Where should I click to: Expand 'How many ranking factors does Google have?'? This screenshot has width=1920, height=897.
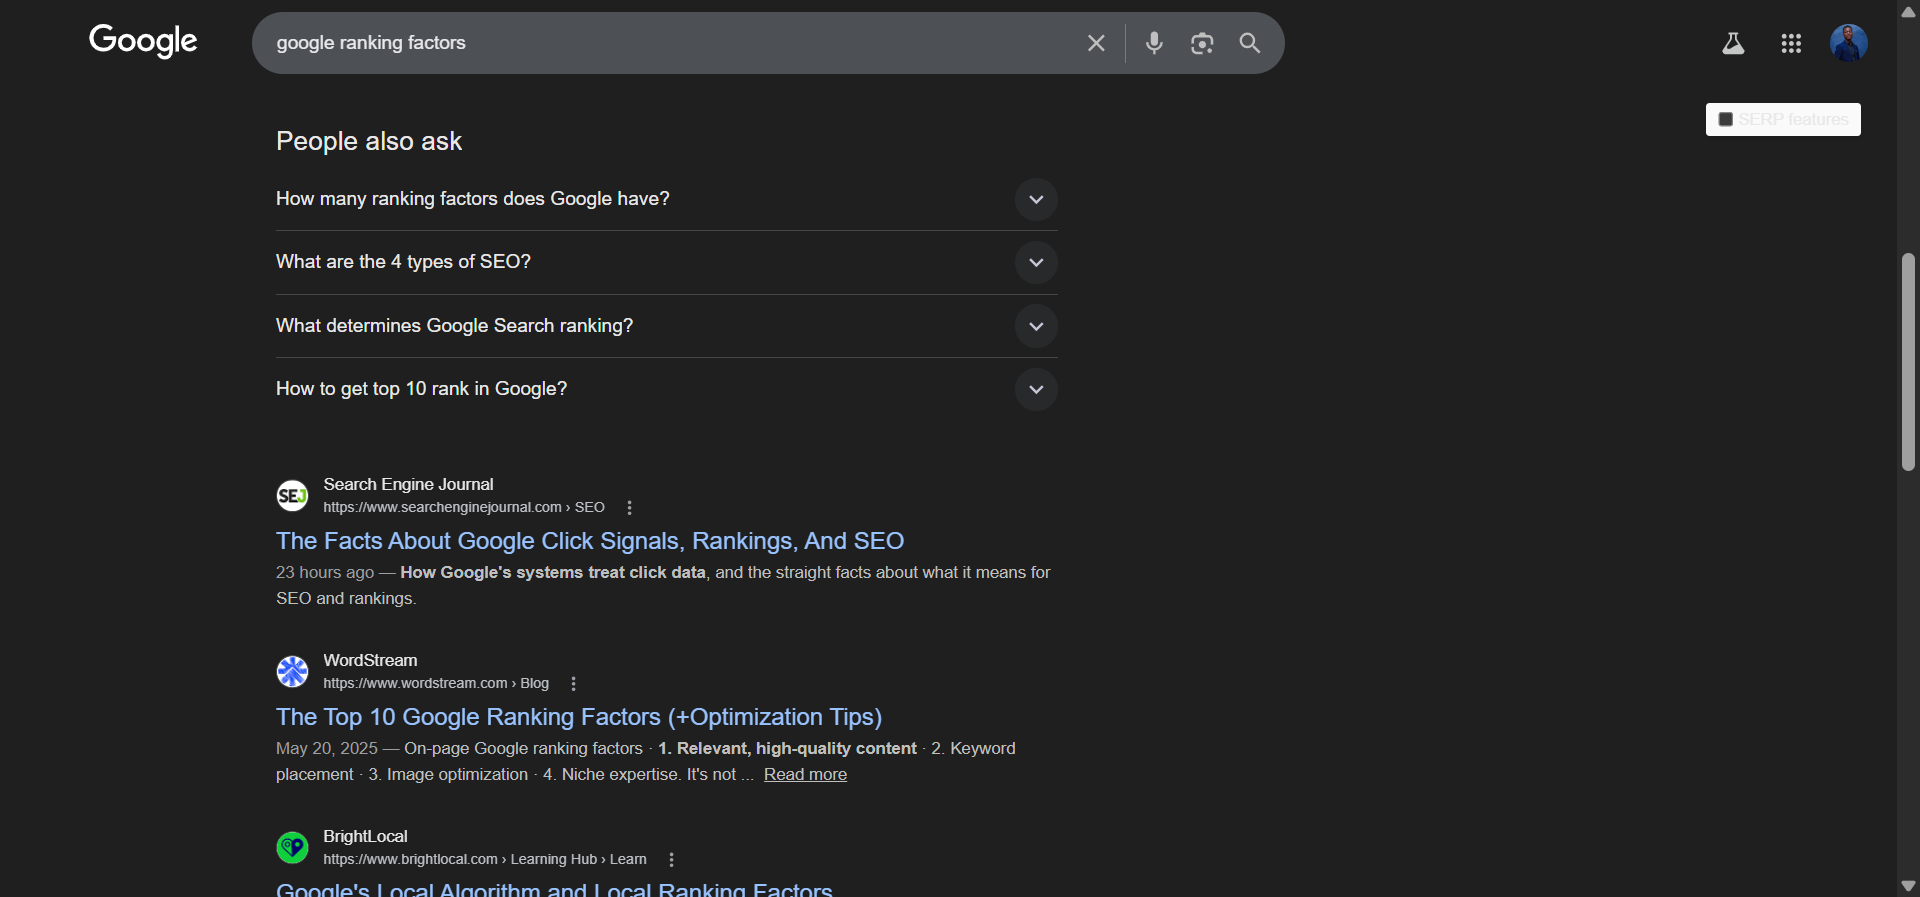tap(666, 199)
